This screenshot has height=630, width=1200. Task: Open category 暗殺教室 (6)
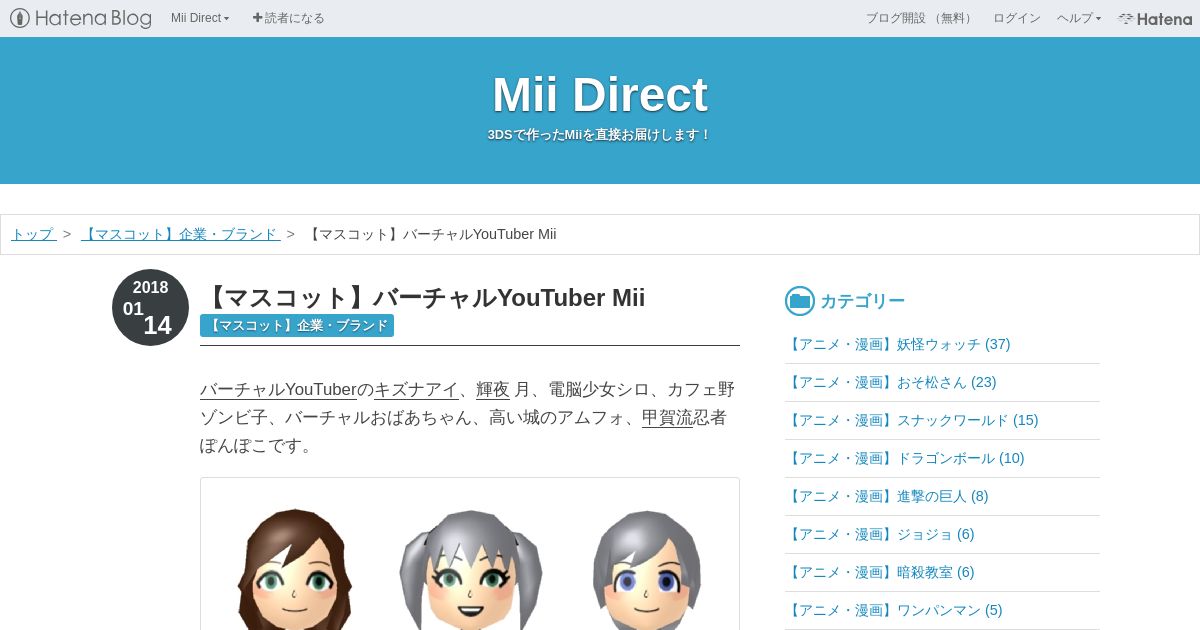point(880,572)
